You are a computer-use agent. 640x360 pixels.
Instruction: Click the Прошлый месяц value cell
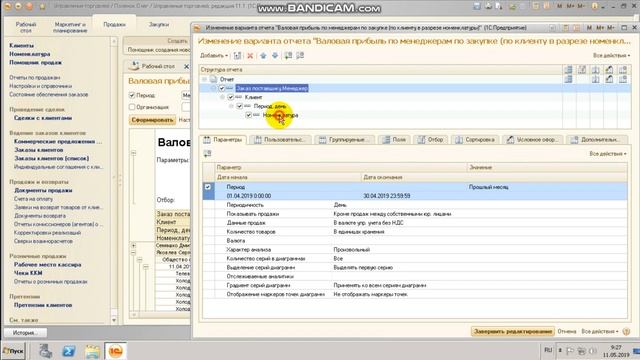[547, 187]
